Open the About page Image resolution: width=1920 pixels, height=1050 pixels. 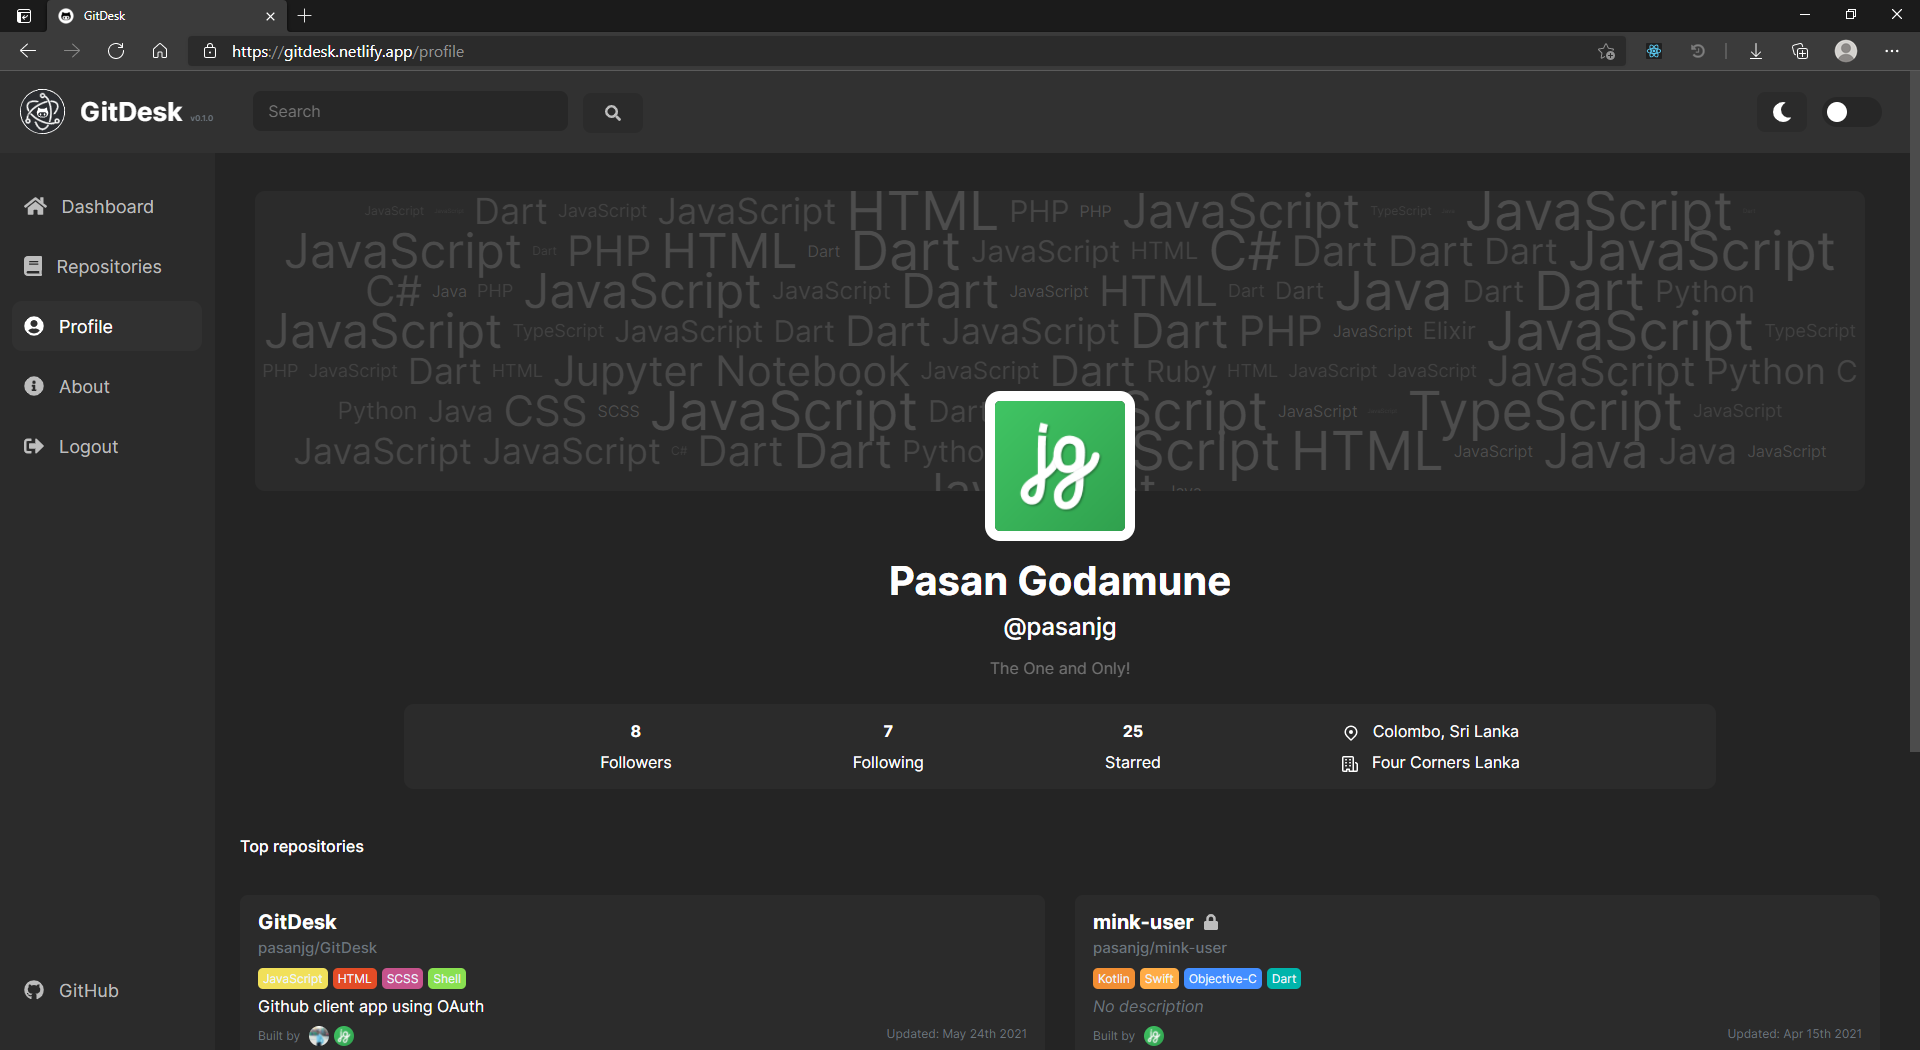tap(107, 386)
